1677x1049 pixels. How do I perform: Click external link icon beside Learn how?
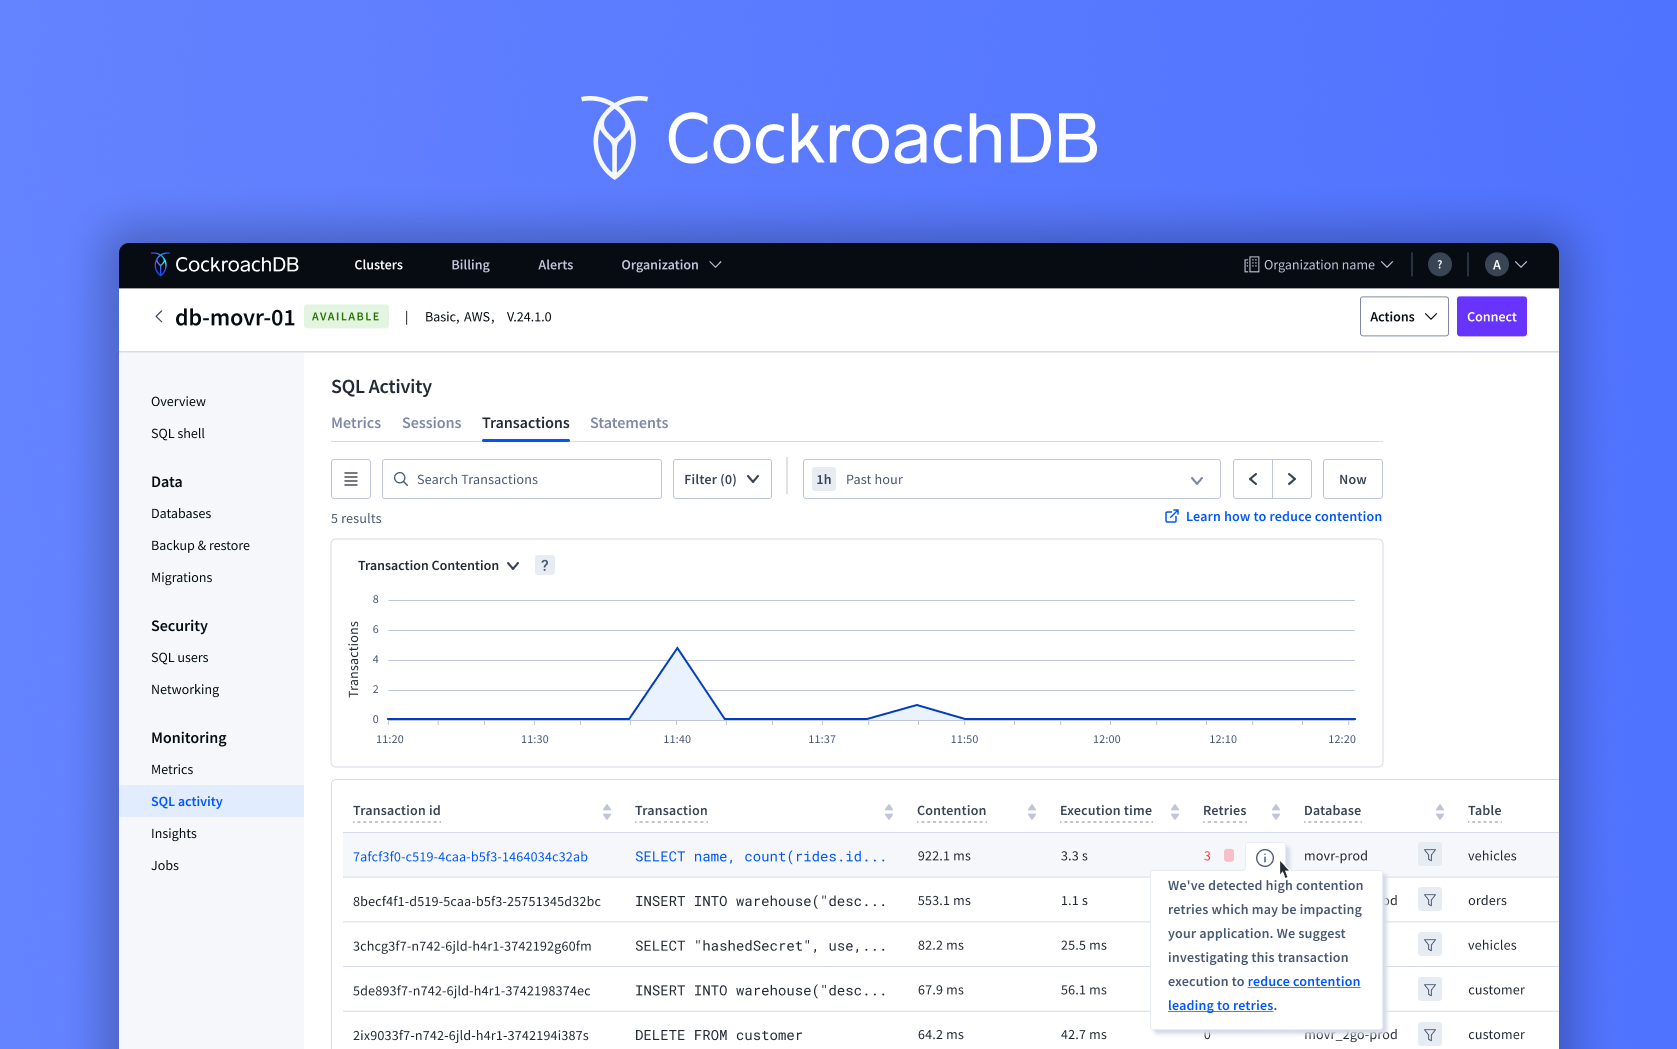1172,516
